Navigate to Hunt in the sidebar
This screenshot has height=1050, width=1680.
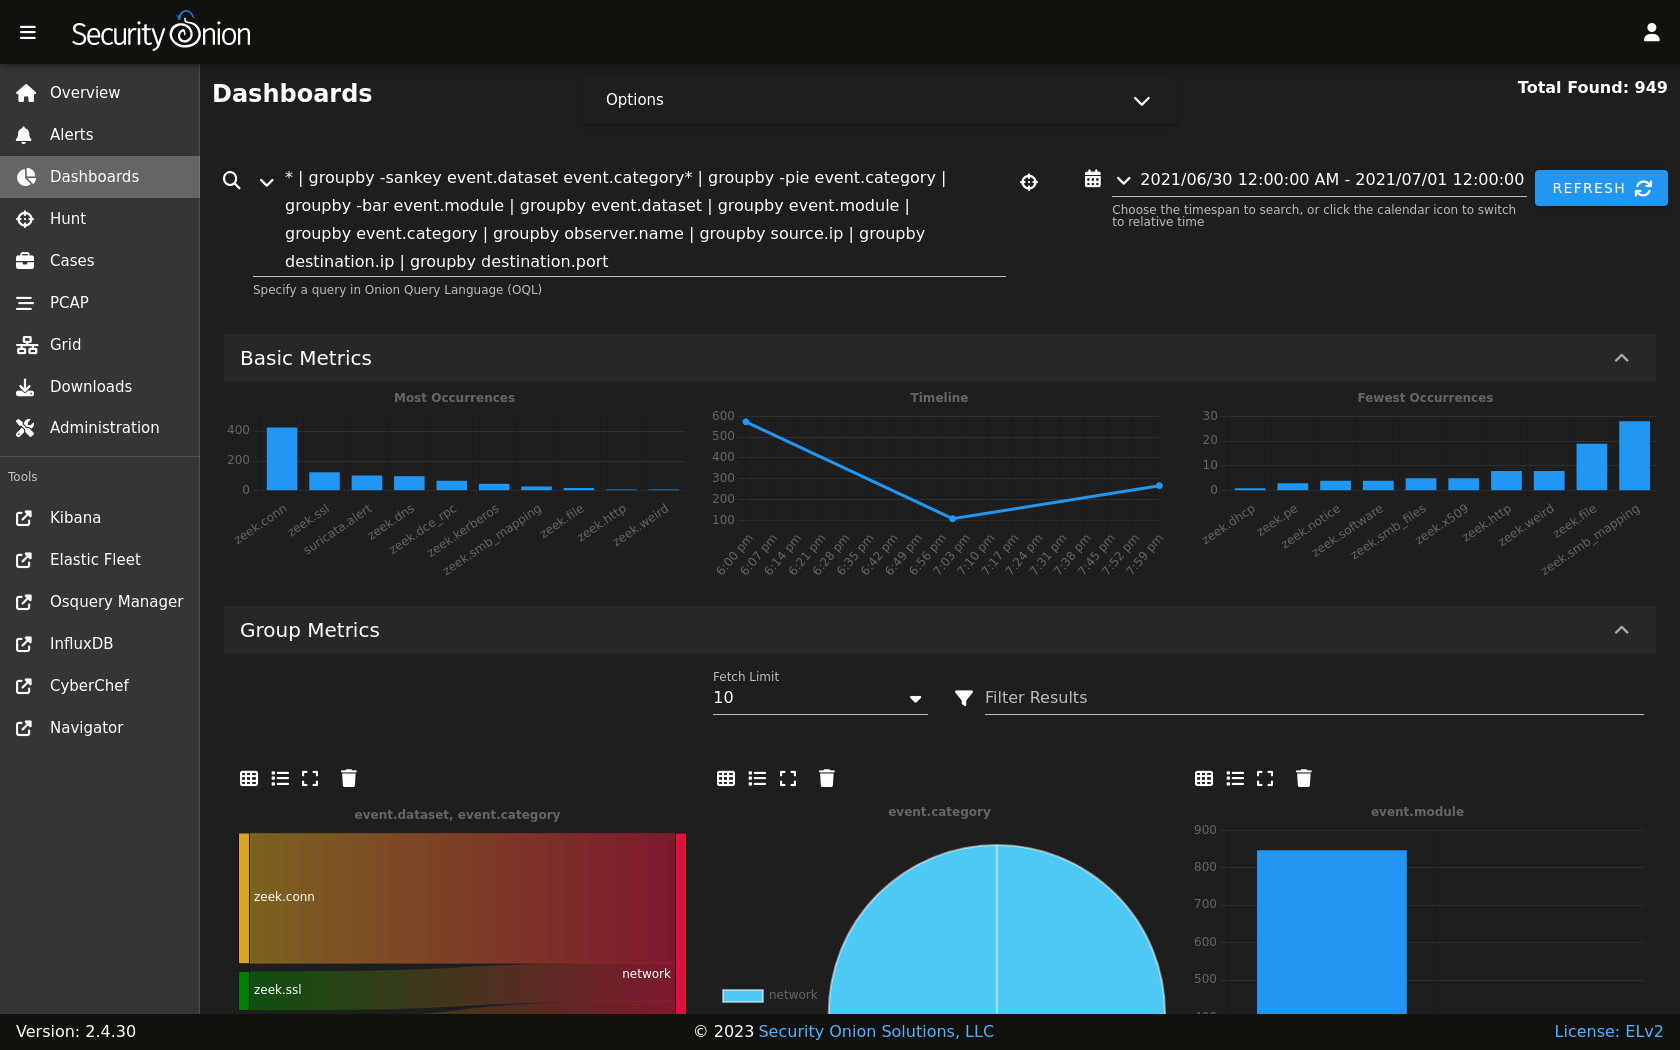68,218
